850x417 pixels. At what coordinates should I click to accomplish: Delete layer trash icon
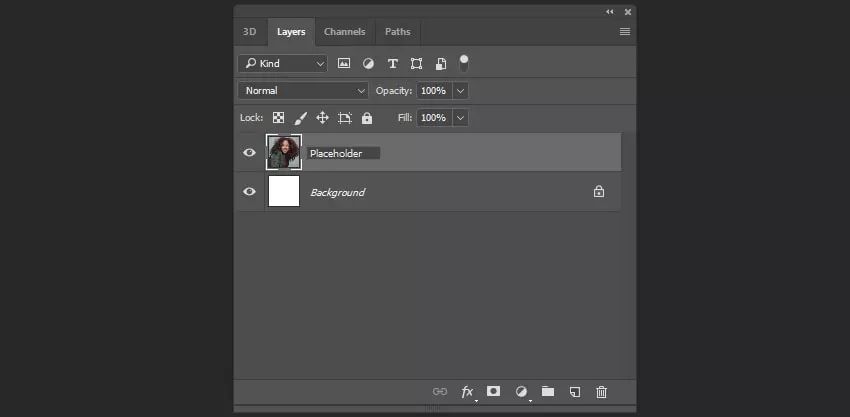click(601, 392)
